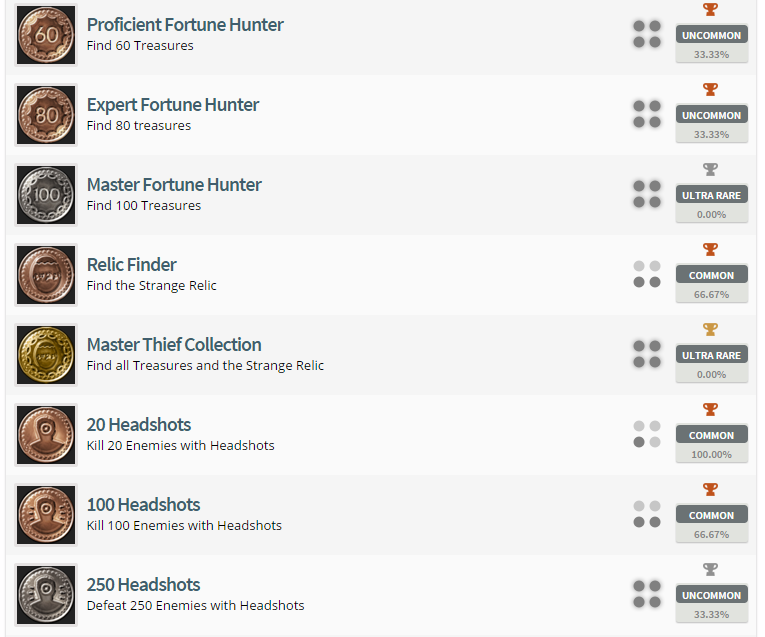Screen dimensions: 765x637
Task: Click bronze trophy icon for 100 Headshots
Action: 710,489
